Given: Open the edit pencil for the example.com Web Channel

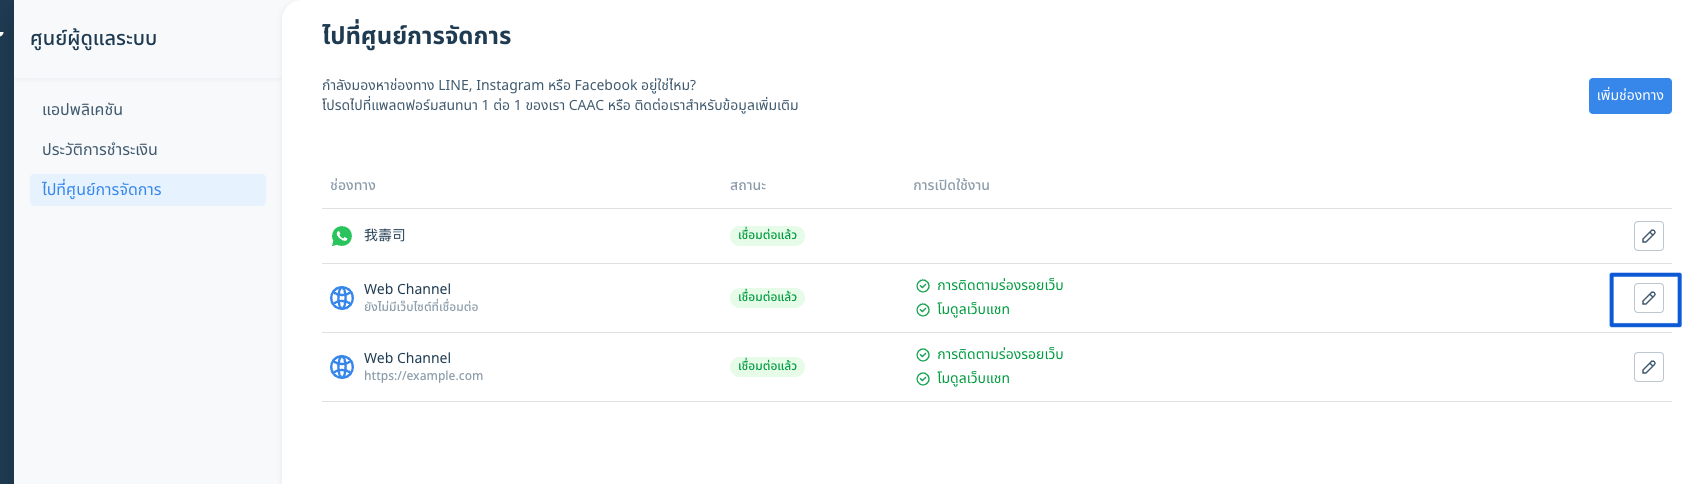Looking at the screenshot, I should pos(1648,367).
